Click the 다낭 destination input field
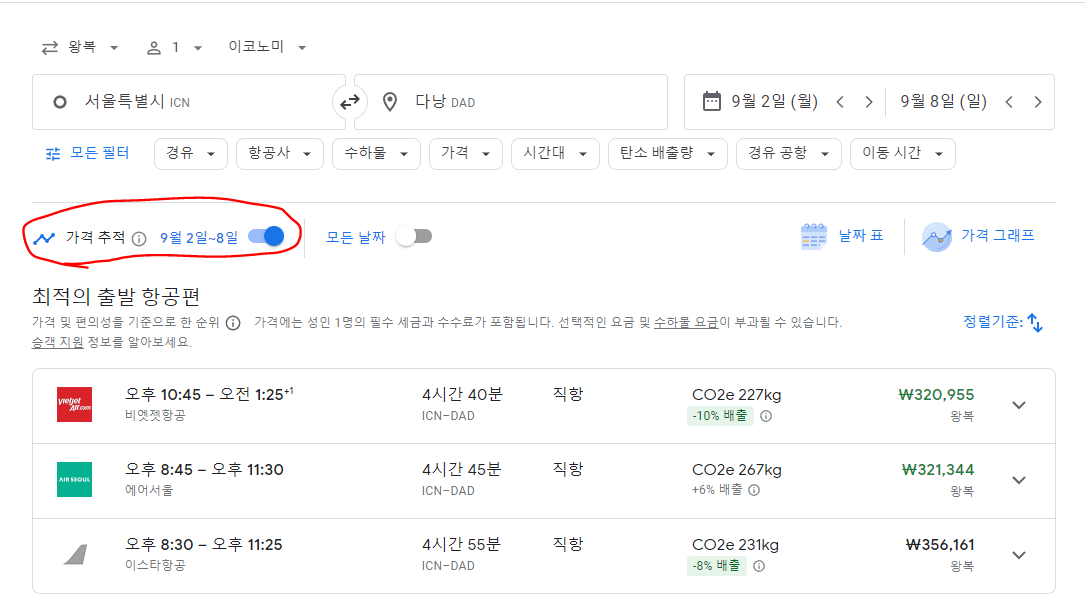The image size is (1085, 611). tap(500, 101)
